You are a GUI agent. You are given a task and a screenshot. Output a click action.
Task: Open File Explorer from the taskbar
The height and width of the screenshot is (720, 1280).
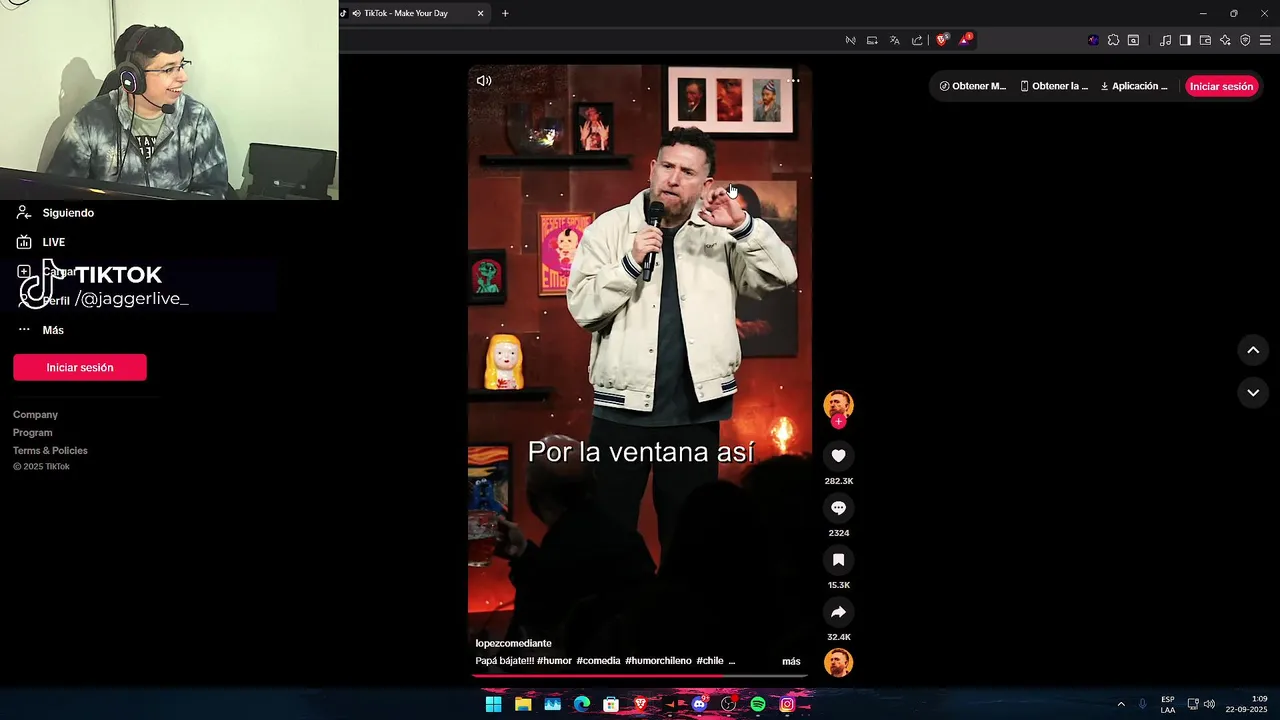click(523, 704)
